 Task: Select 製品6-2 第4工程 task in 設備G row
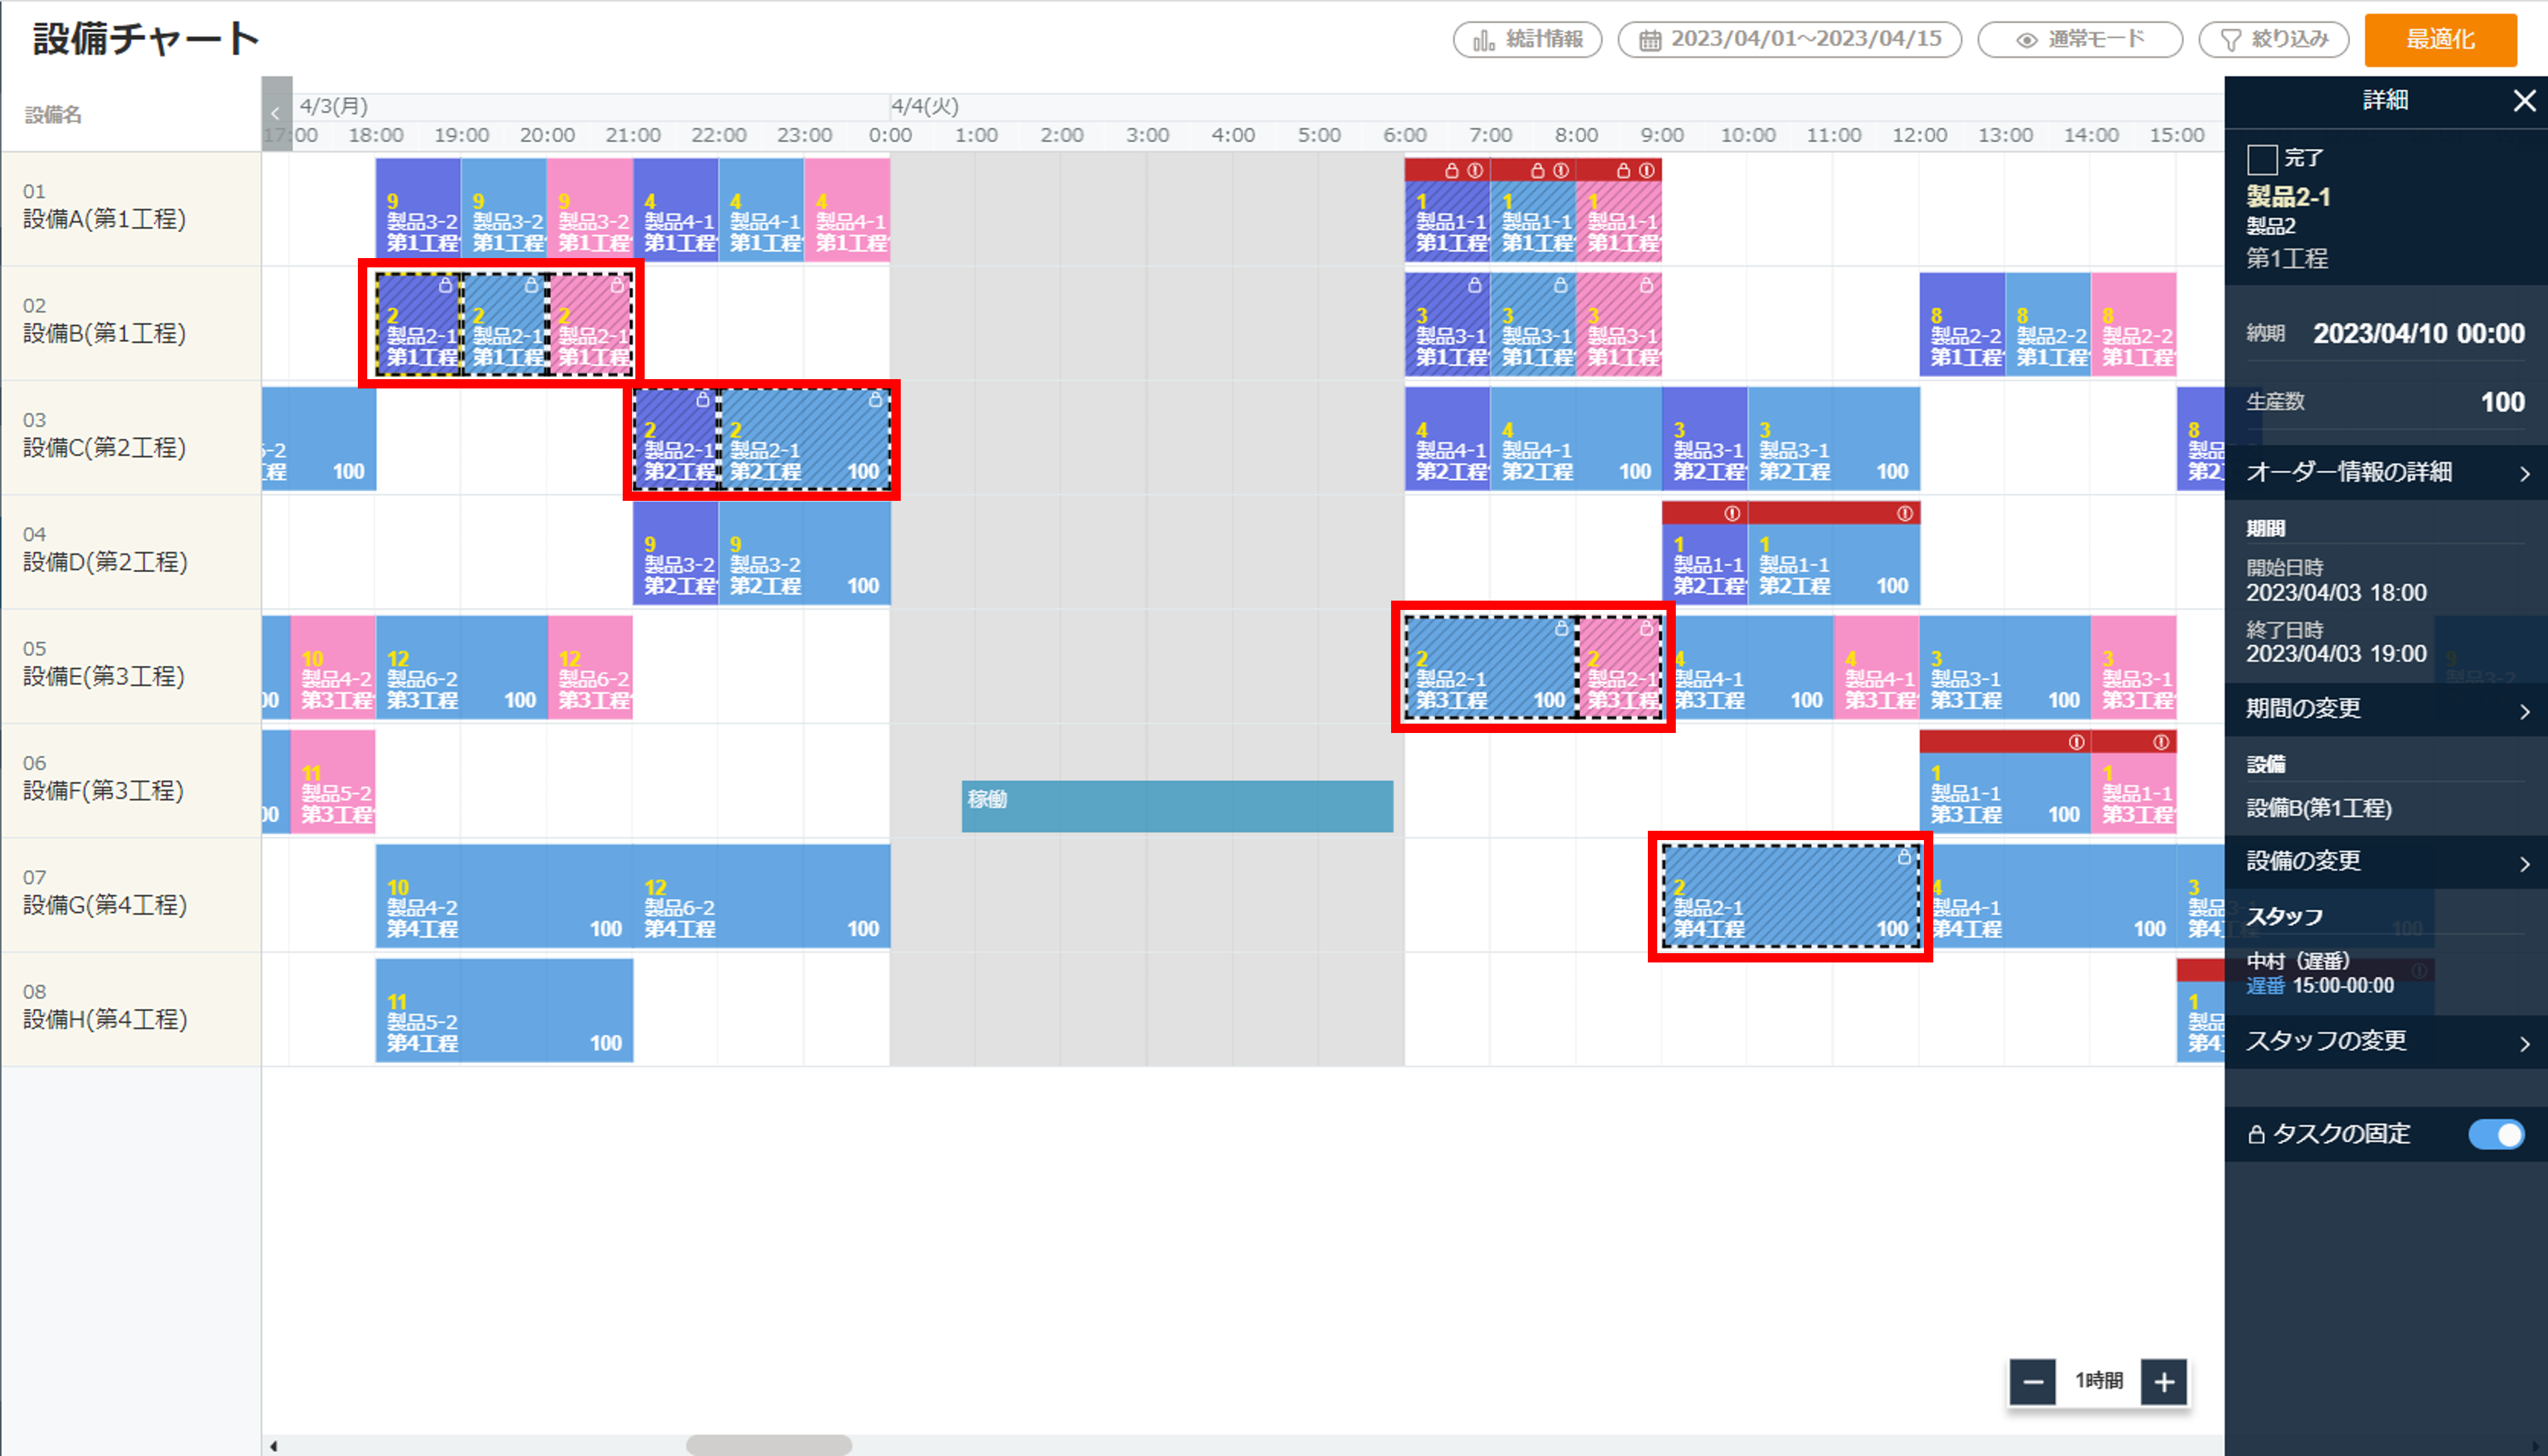pos(762,896)
